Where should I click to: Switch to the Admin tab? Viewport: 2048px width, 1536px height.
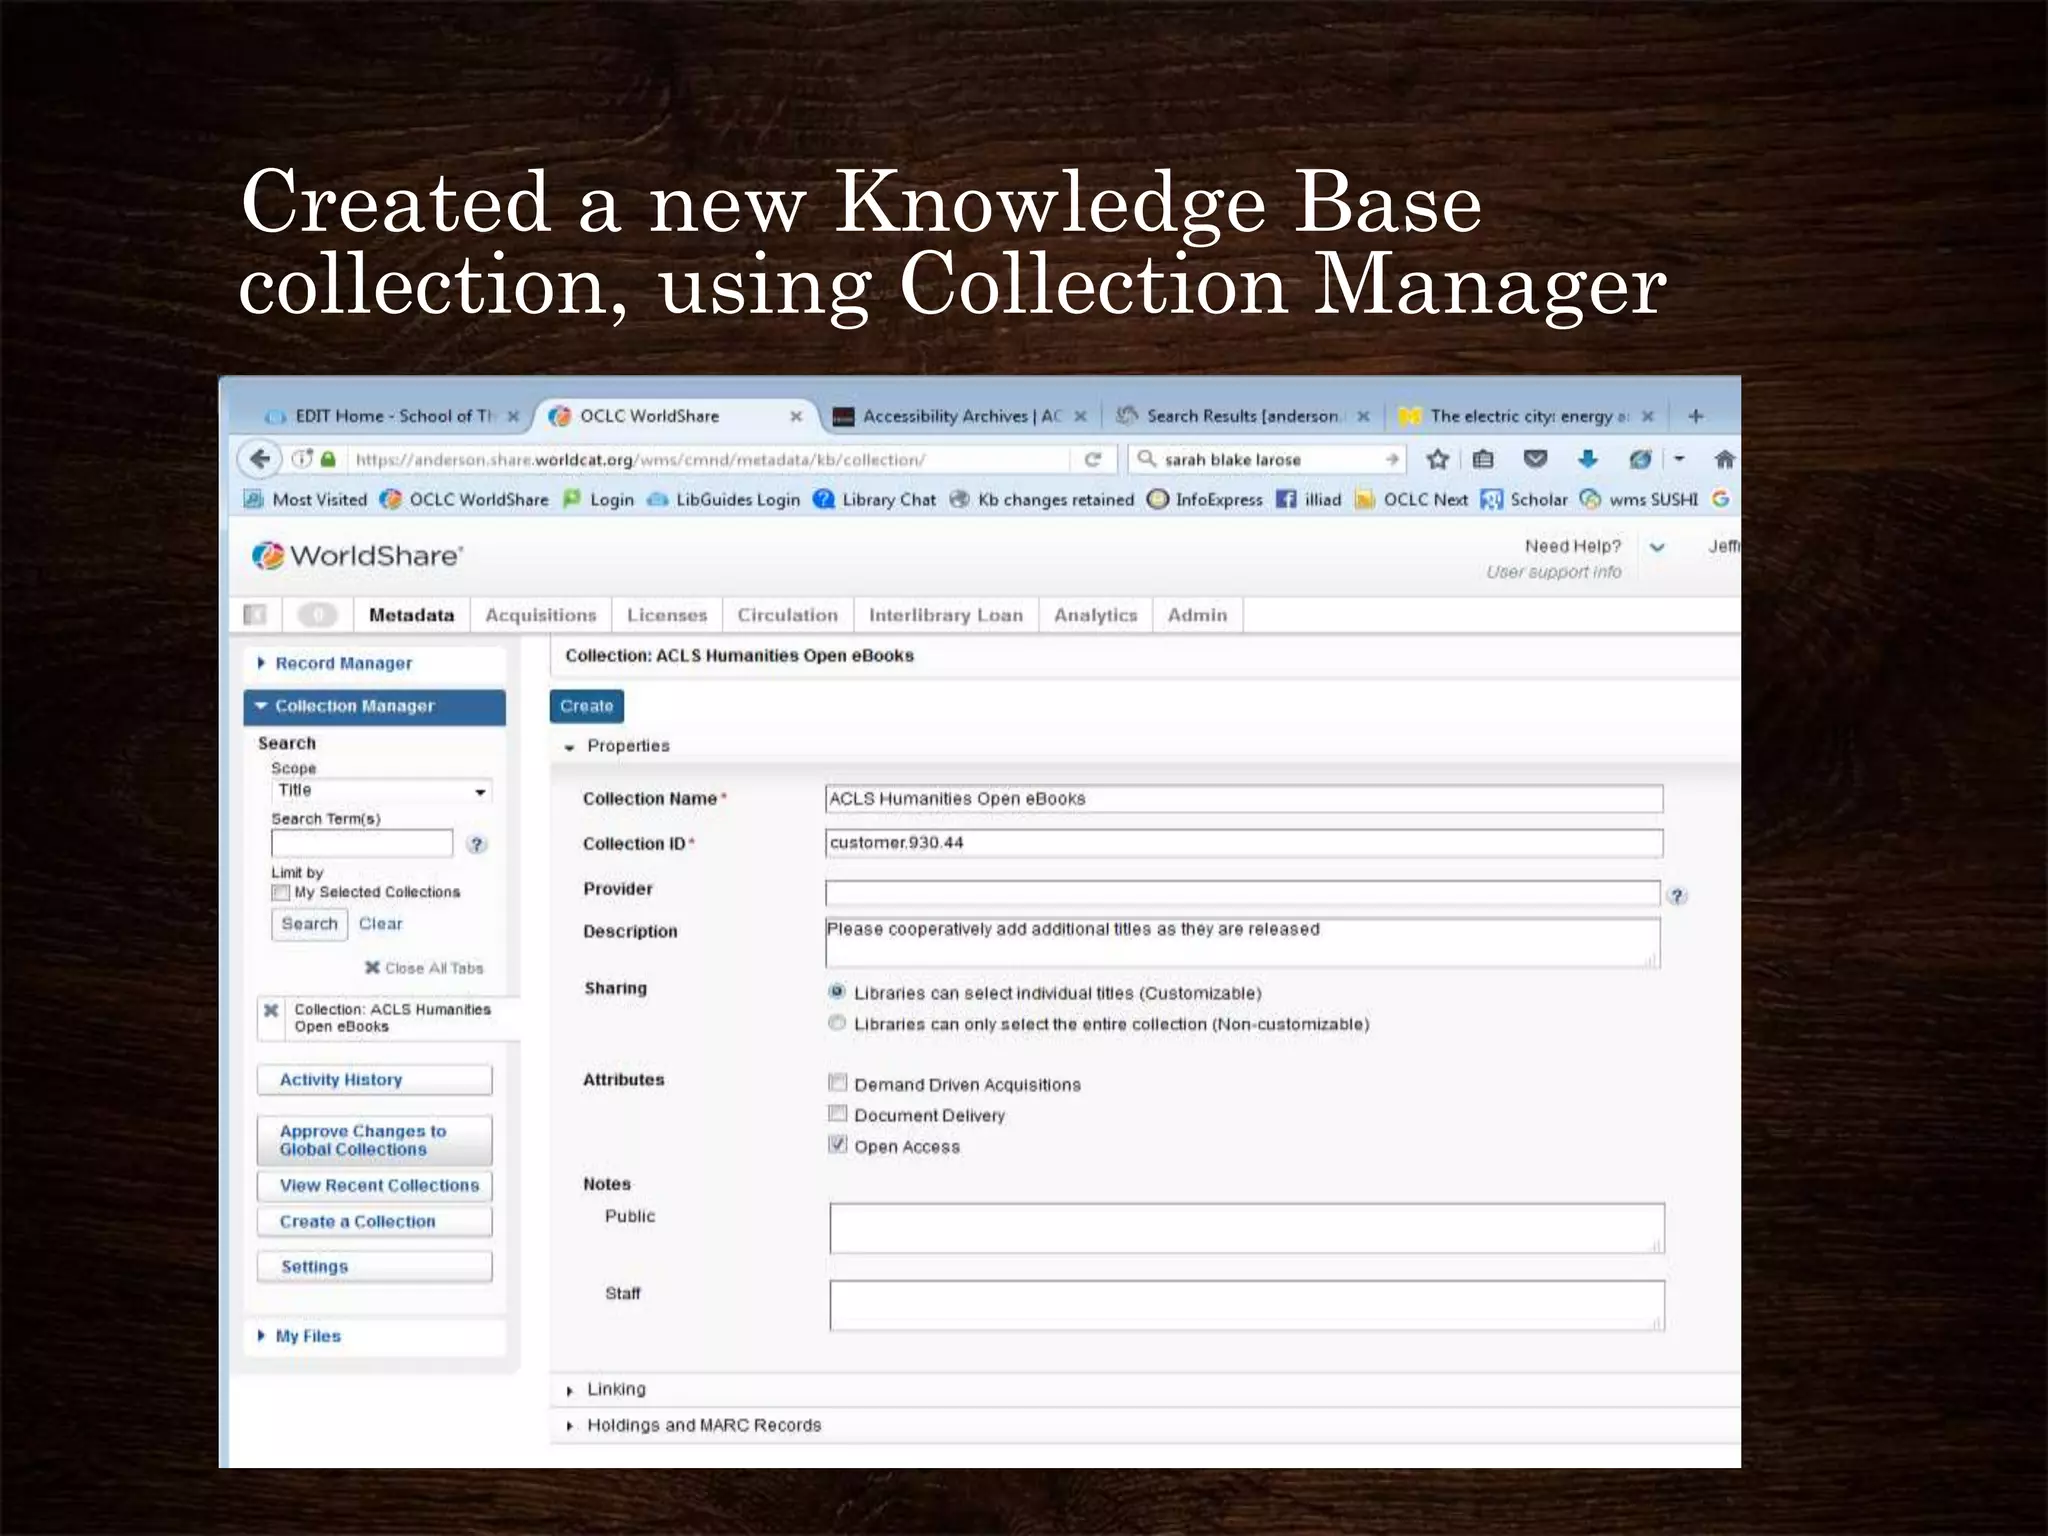coord(1197,615)
